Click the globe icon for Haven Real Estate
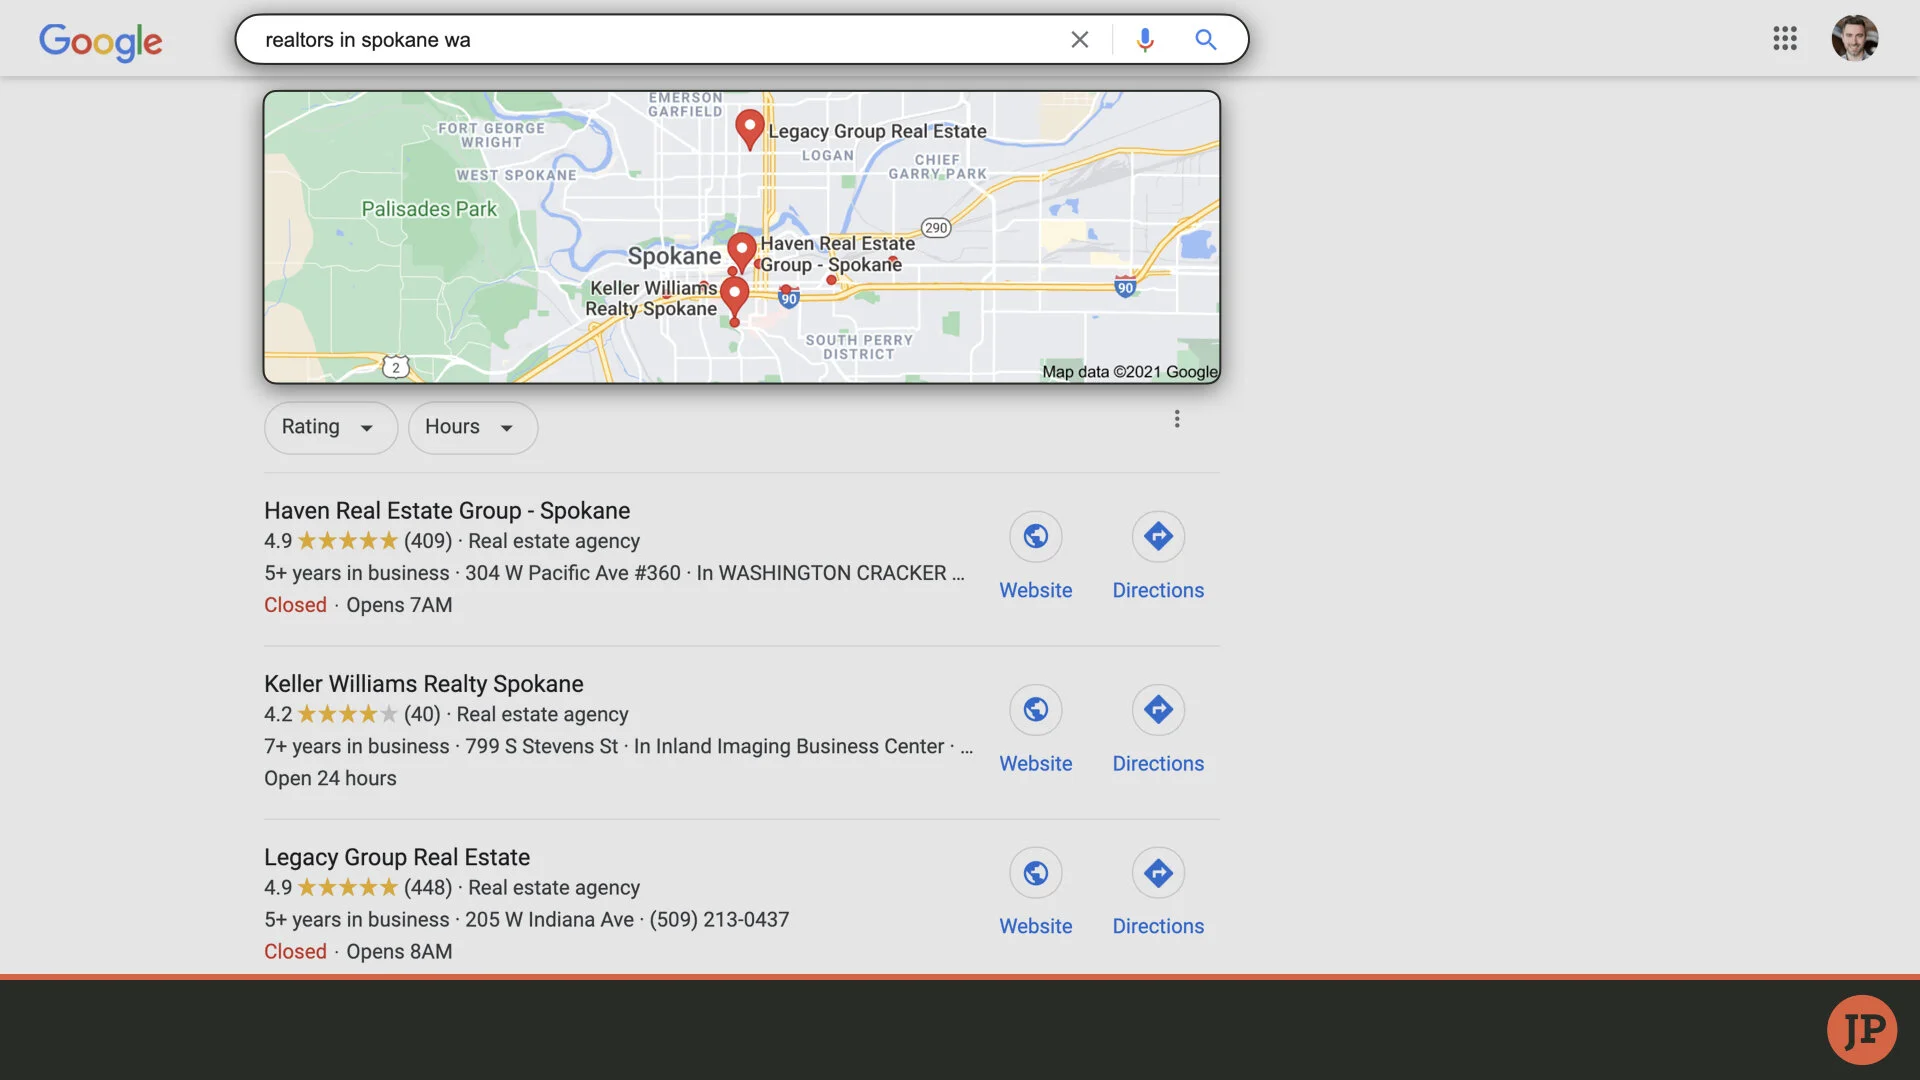Screen dimensions: 1920x1080 pos(1036,537)
